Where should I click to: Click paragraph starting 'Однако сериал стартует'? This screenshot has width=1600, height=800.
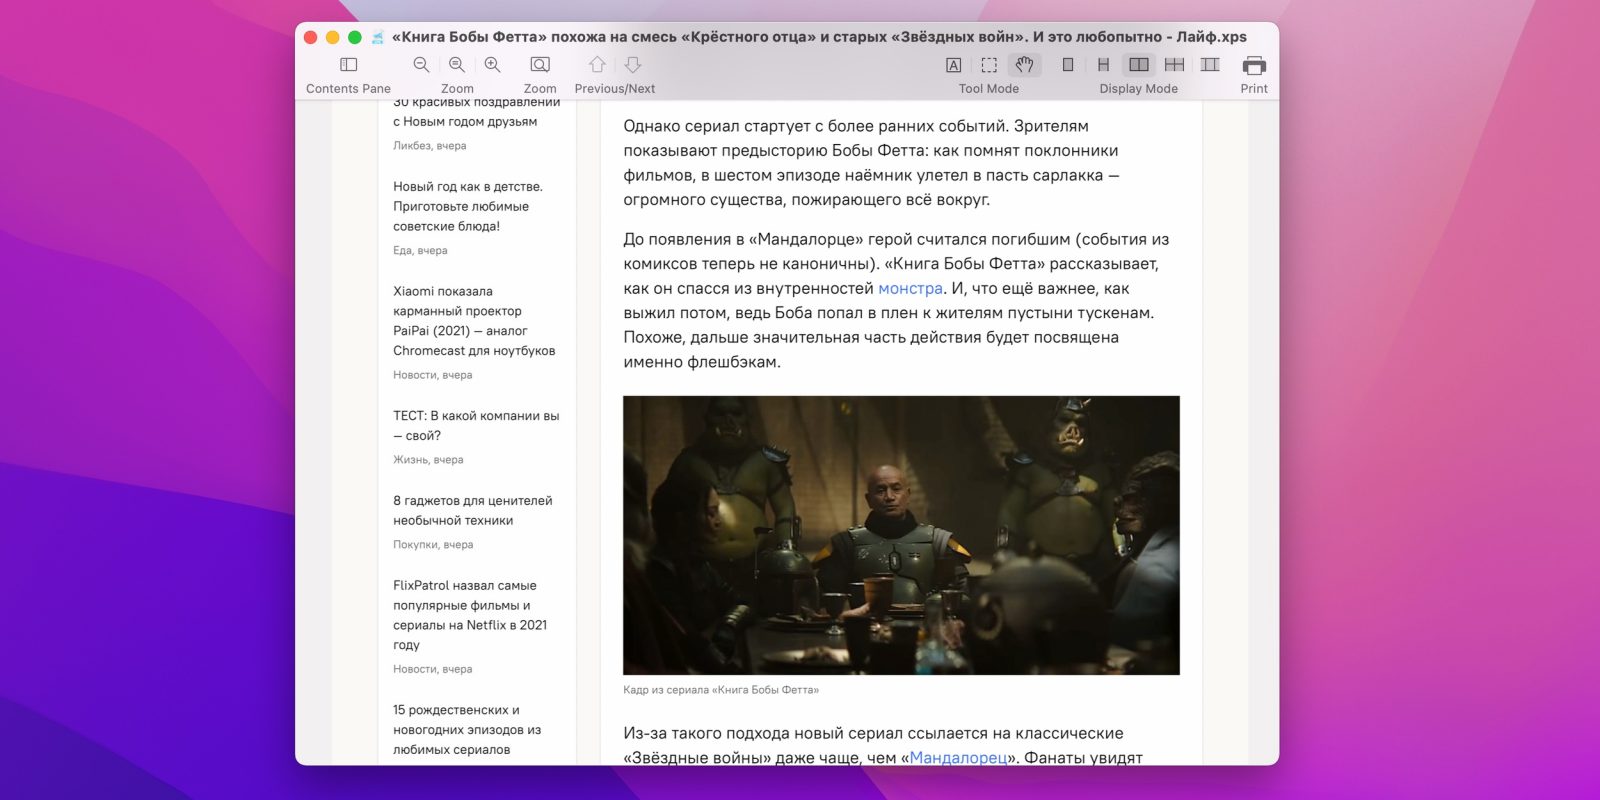click(x=871, y=163)
